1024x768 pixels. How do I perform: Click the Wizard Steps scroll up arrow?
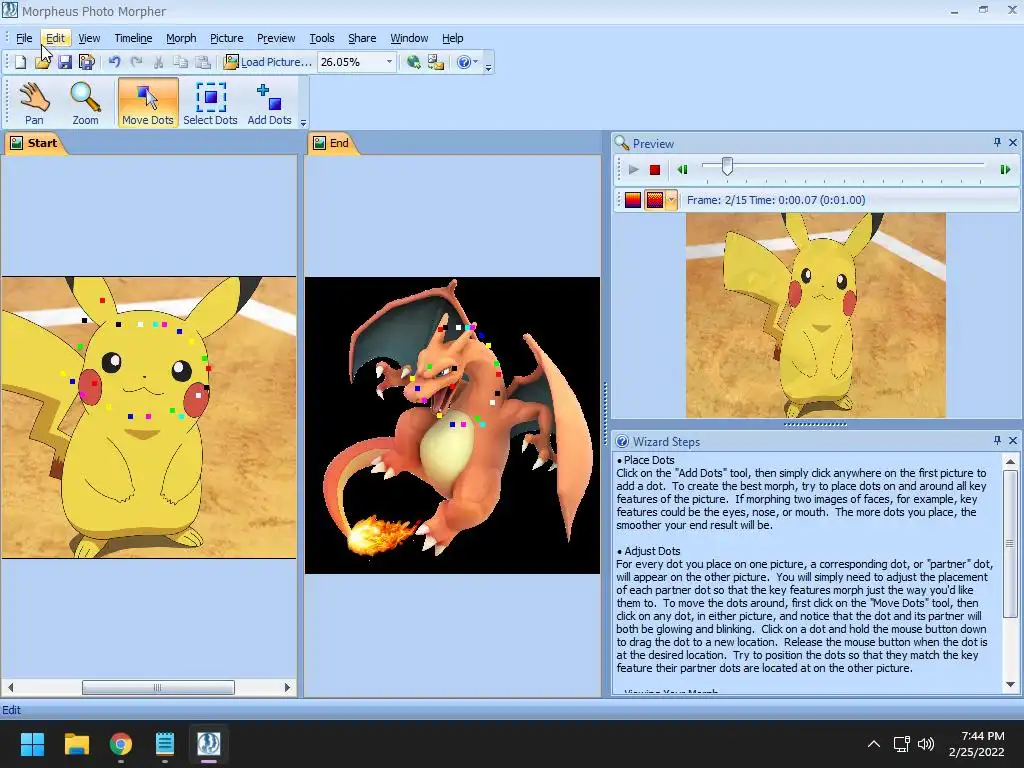[1010, 462]
